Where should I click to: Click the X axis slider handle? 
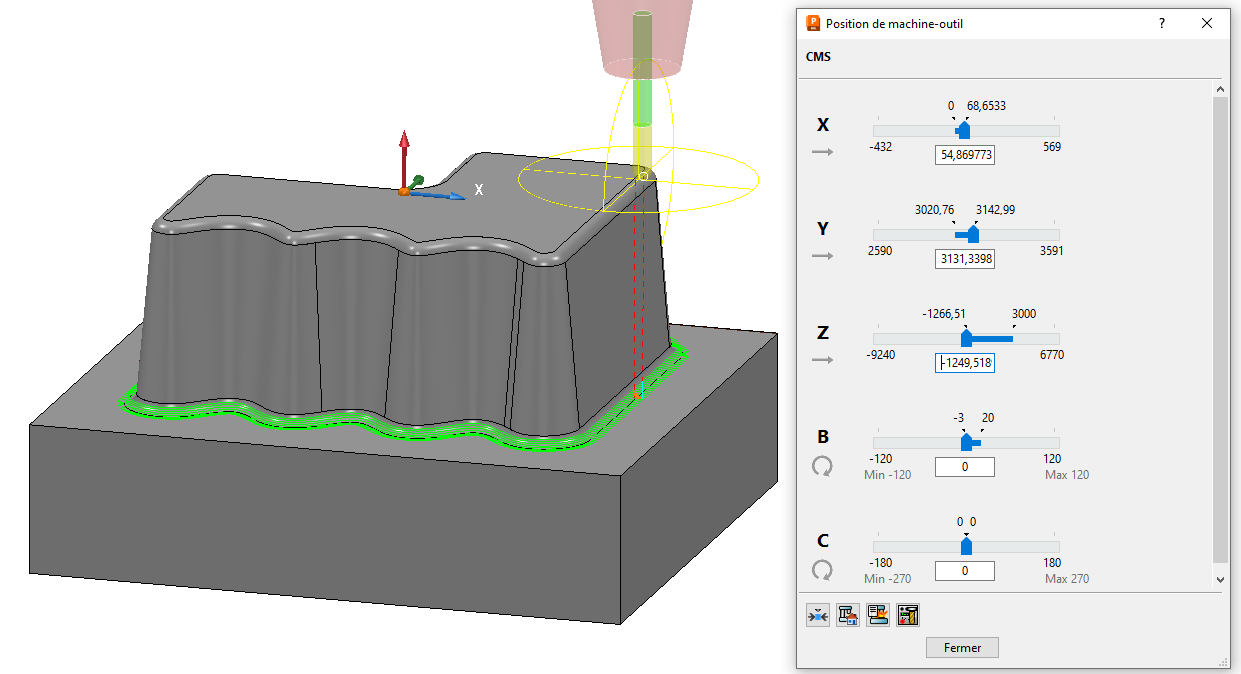(963, 131)
